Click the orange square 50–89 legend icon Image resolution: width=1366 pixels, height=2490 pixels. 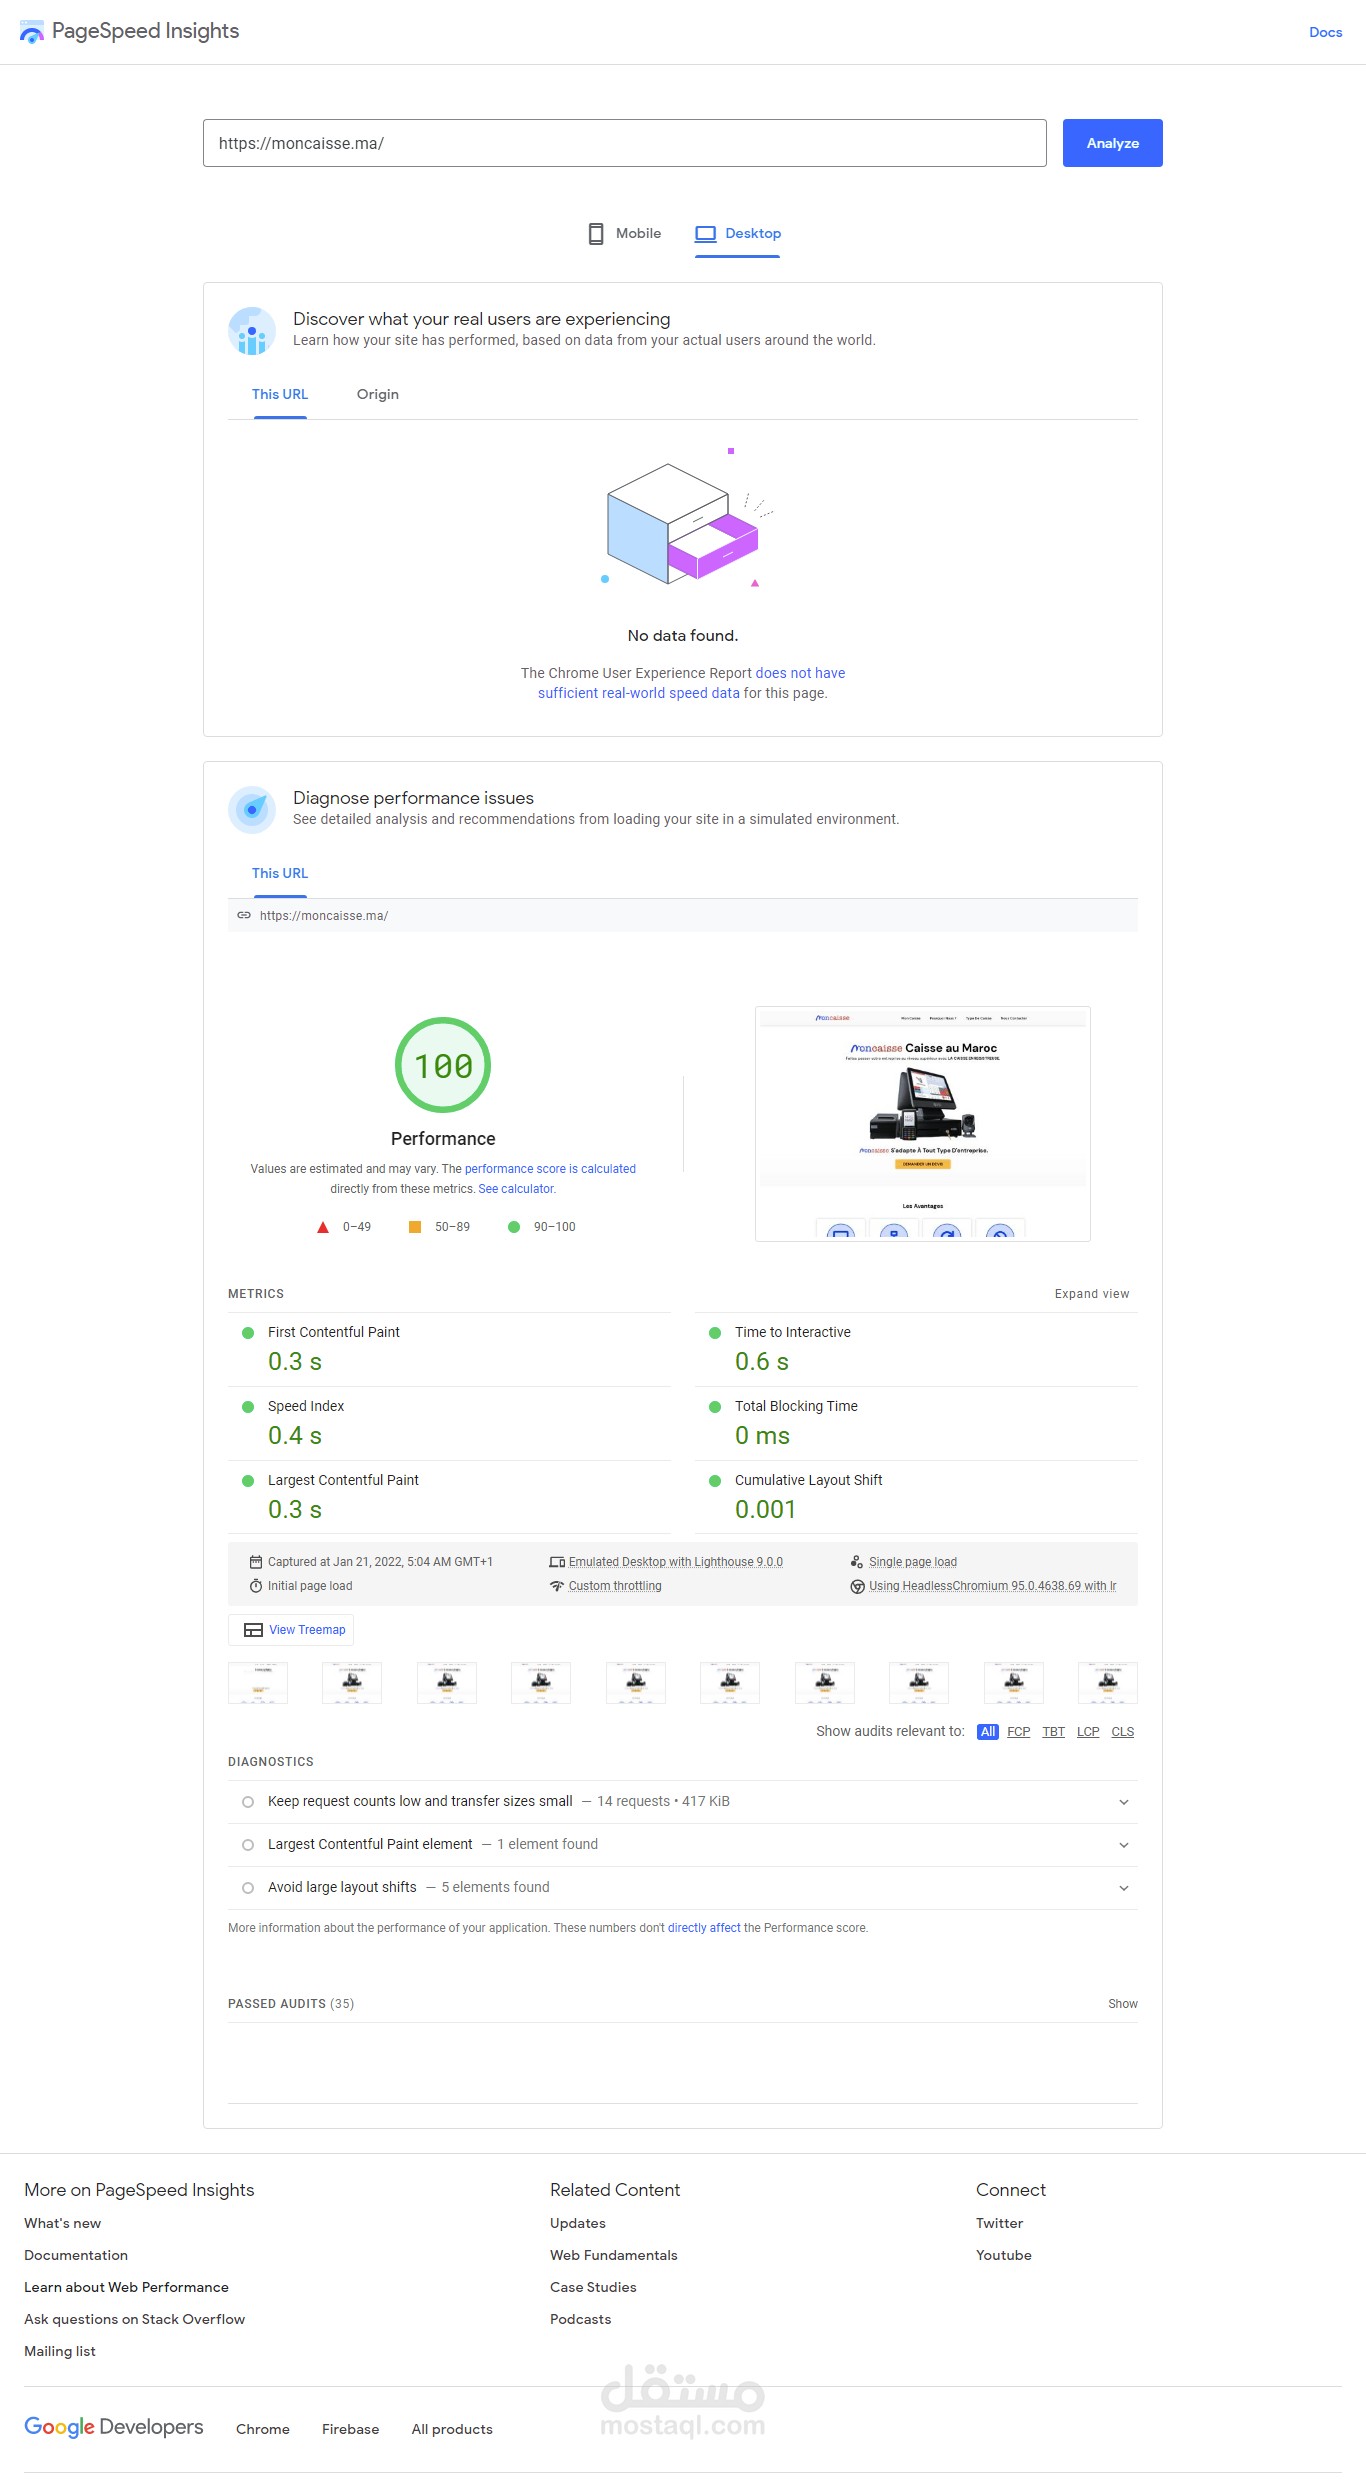(415, 1227)
